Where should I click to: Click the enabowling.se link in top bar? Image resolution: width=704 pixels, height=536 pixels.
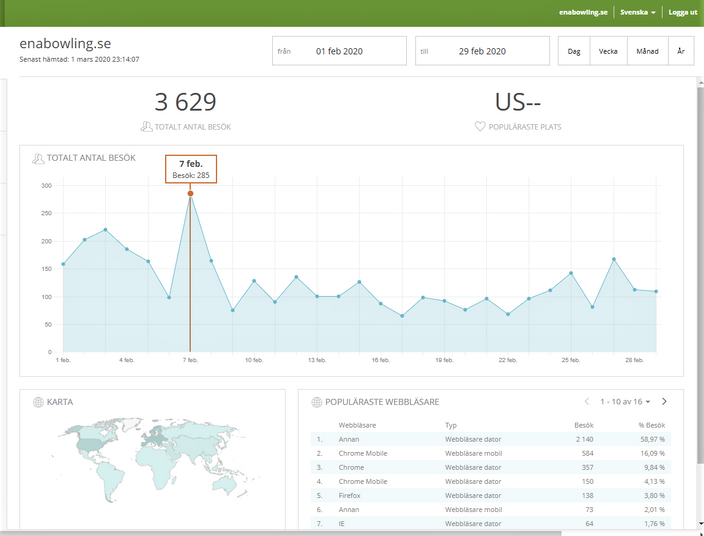tap(583, 13)
